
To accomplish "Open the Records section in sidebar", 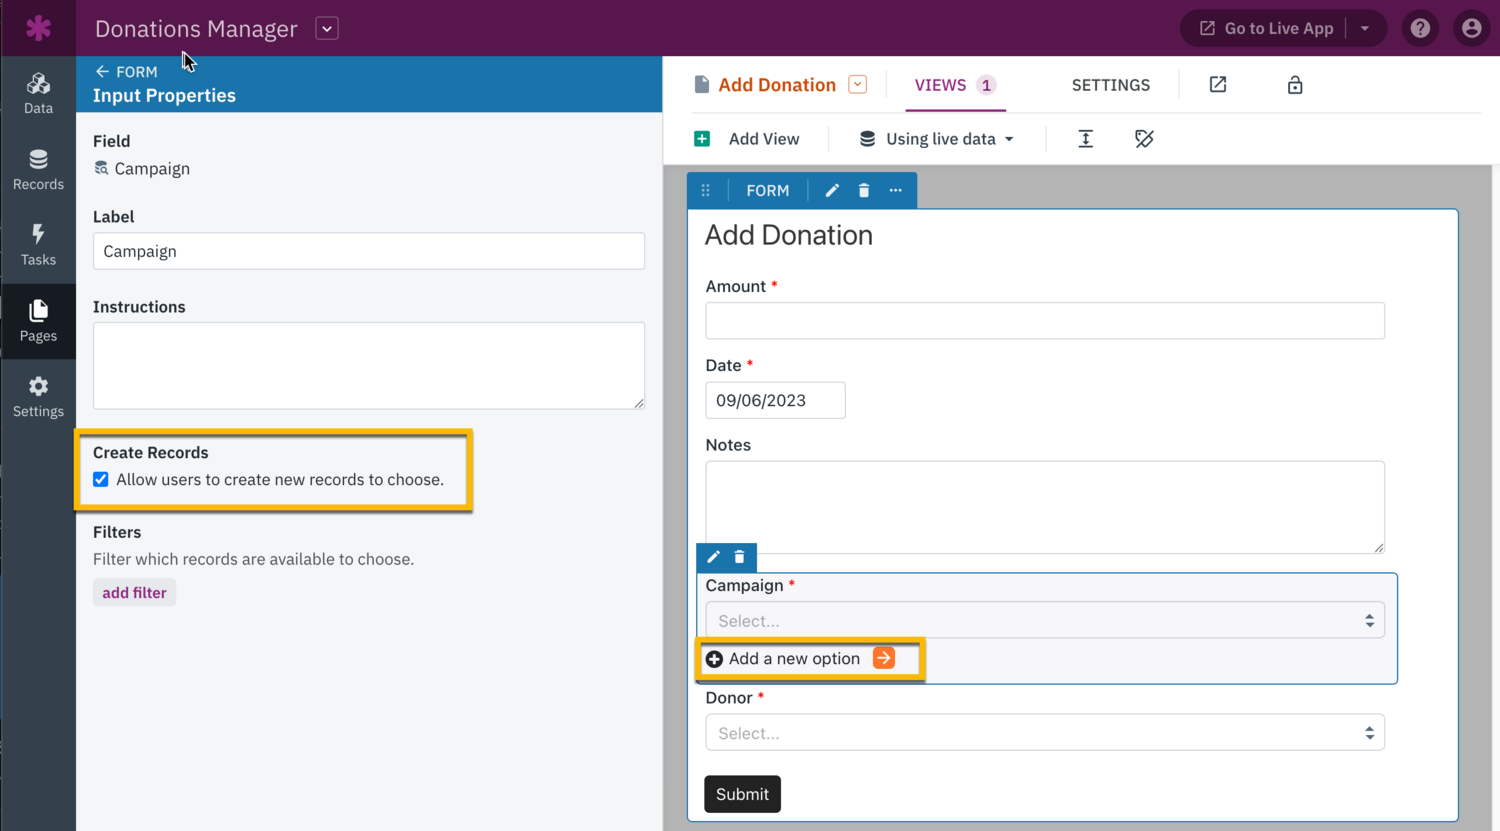I will 38,169.
